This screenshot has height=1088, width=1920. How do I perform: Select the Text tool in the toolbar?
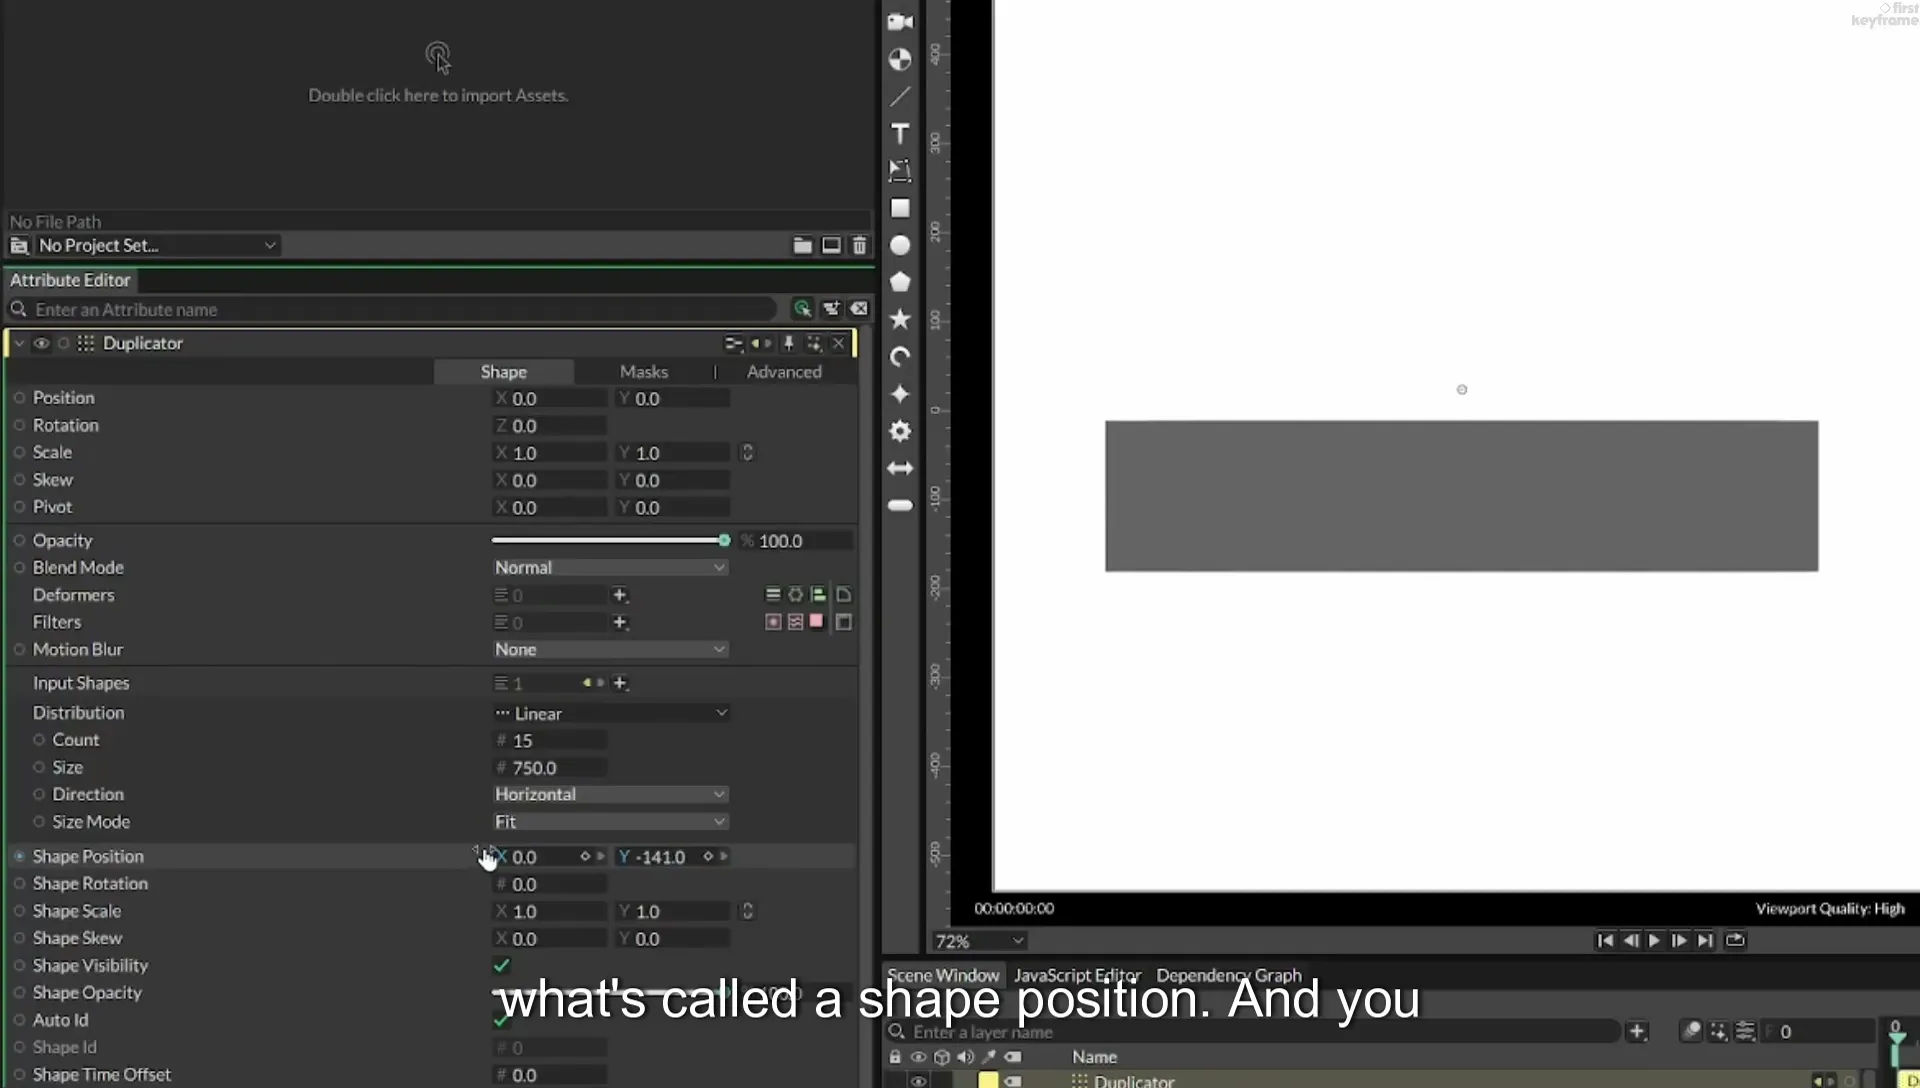coord(900,134)
